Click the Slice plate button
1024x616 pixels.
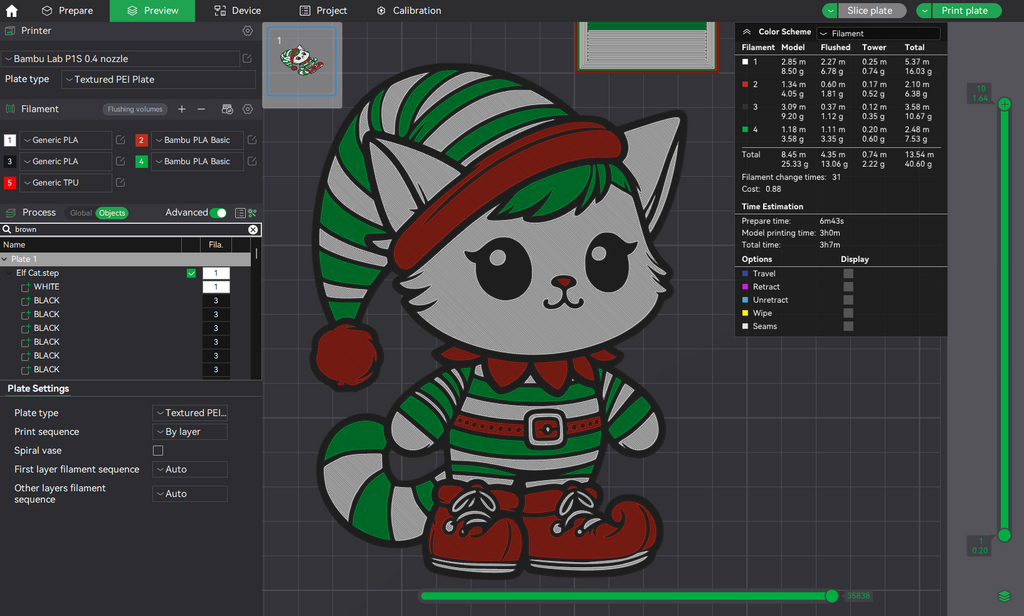(869, 10)
